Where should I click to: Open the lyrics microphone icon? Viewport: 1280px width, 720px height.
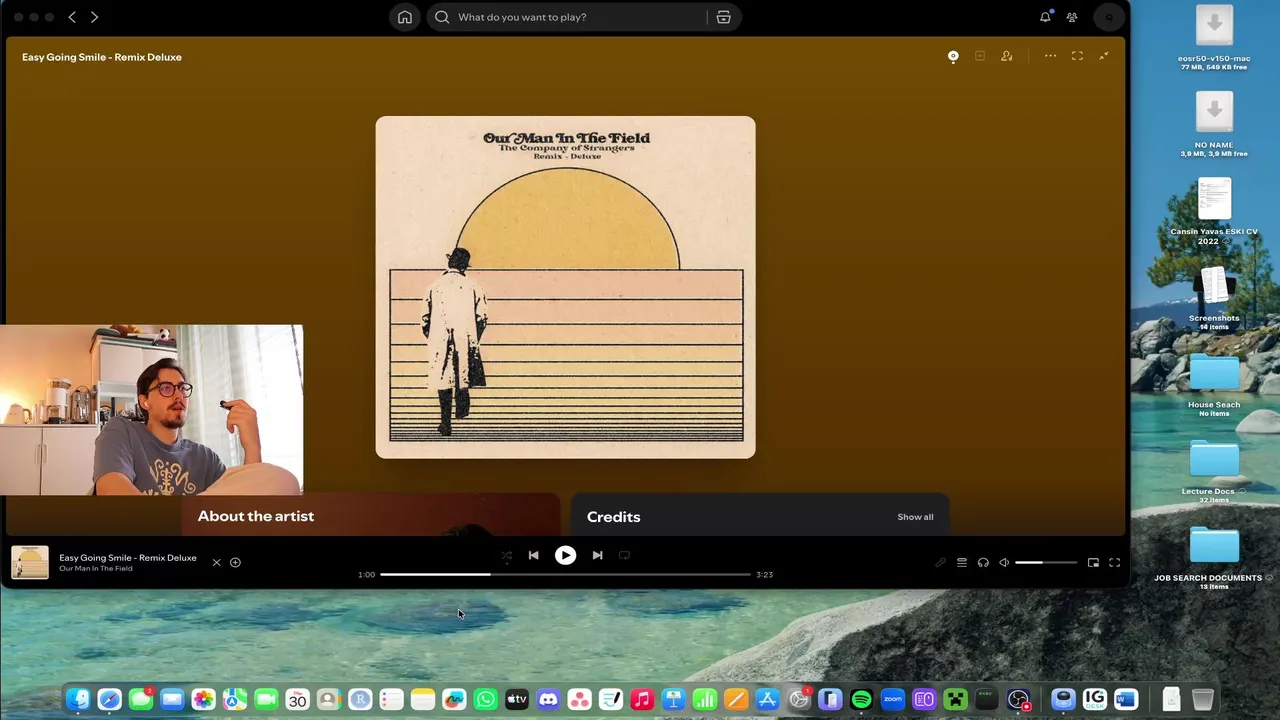tap(940, 562)
